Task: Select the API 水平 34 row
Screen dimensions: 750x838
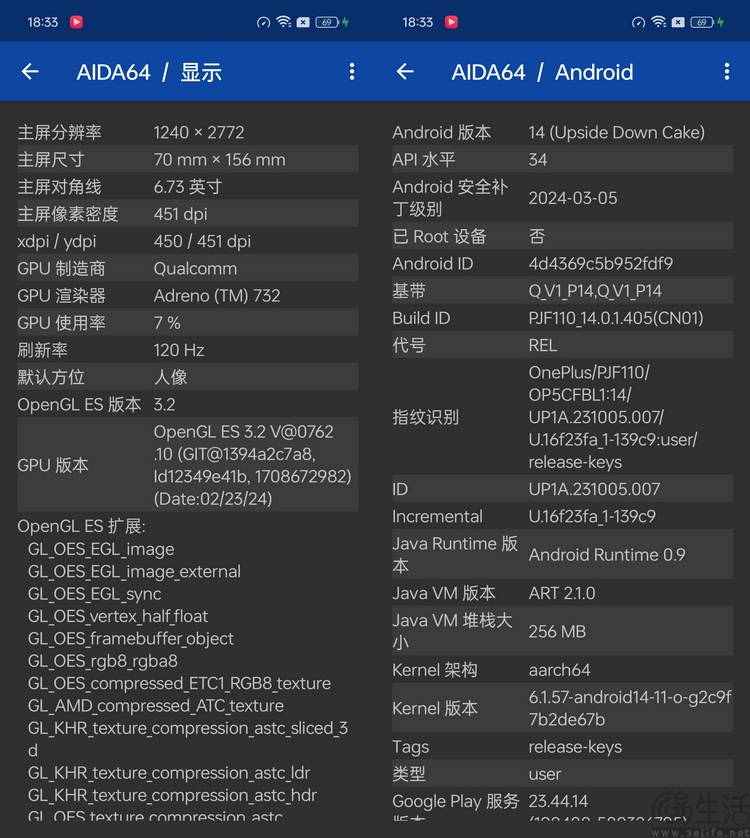Action: pos(562,159)
